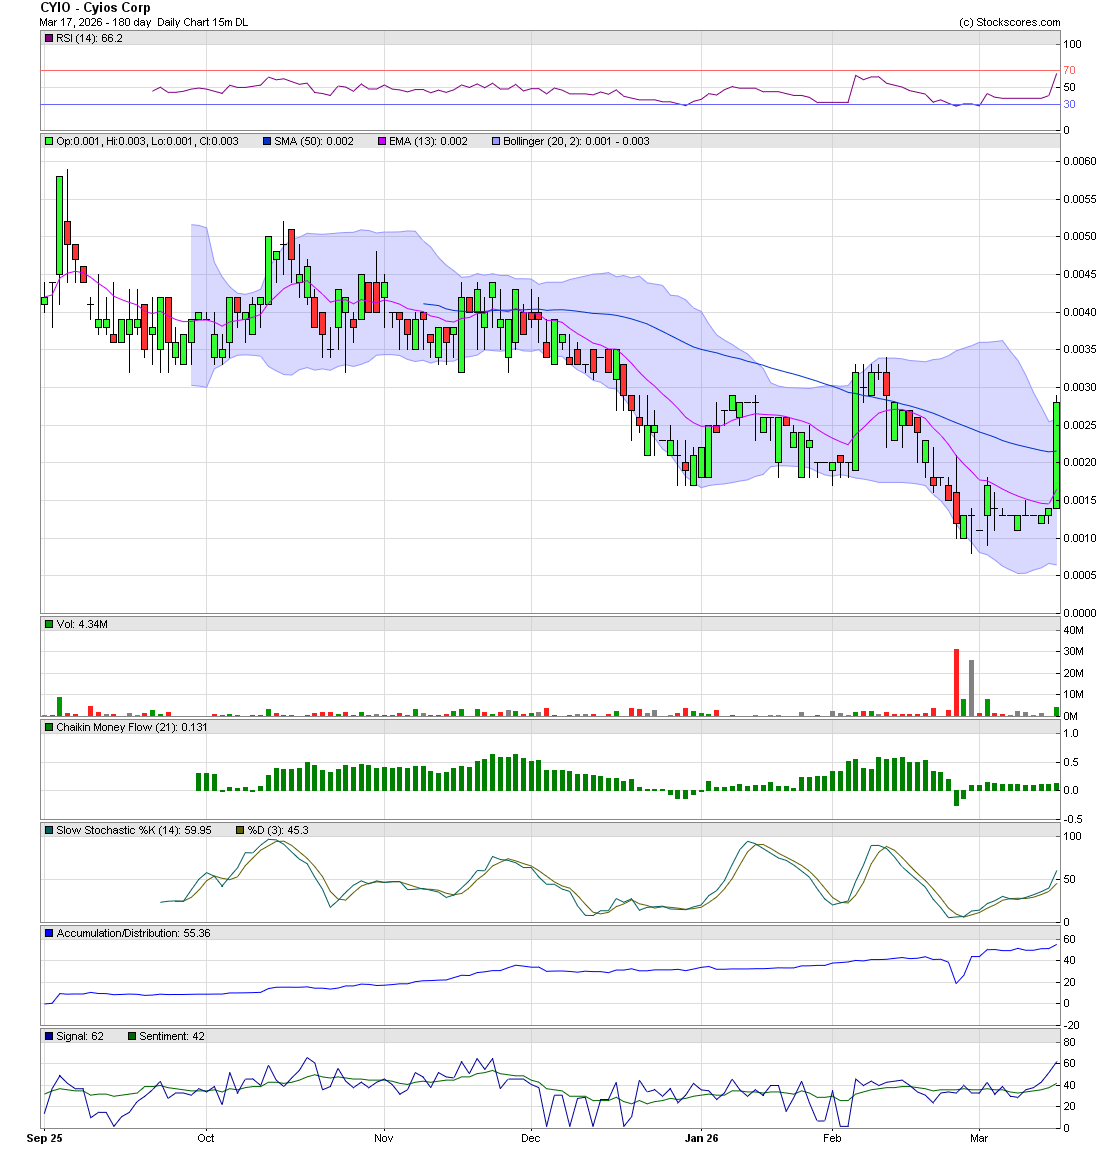The width and height of the screenshot is (1100, 1159).
Task: Click the Vol legend green swatch
Action: [x=49, y=625]
